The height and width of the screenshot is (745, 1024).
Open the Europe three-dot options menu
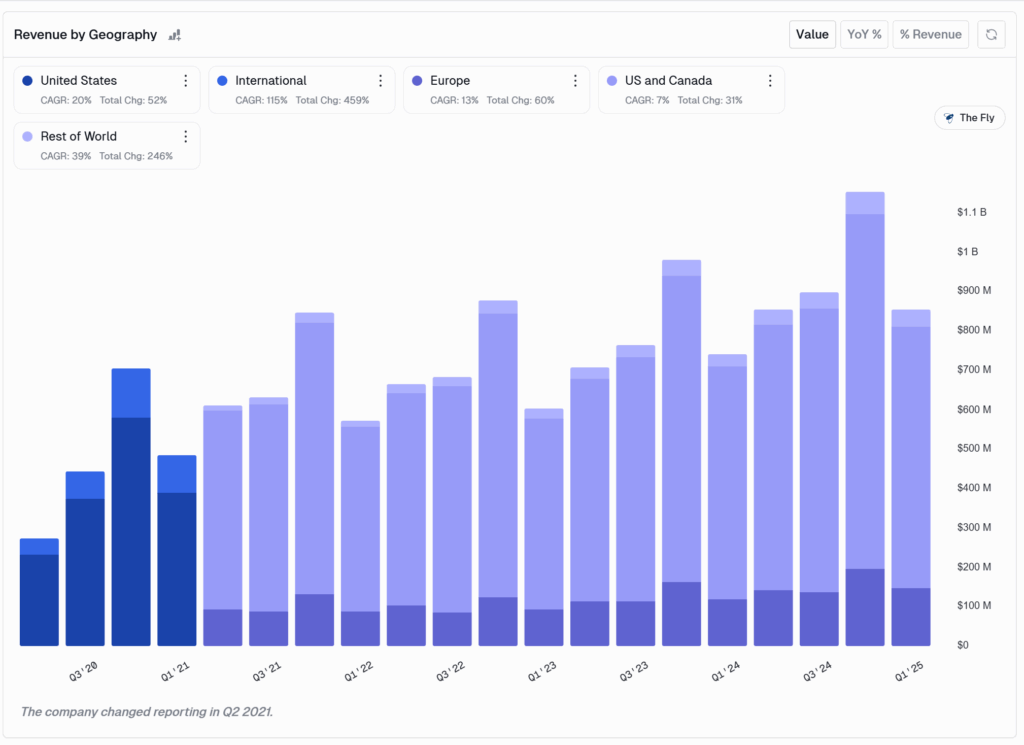[x=575, y=81]
